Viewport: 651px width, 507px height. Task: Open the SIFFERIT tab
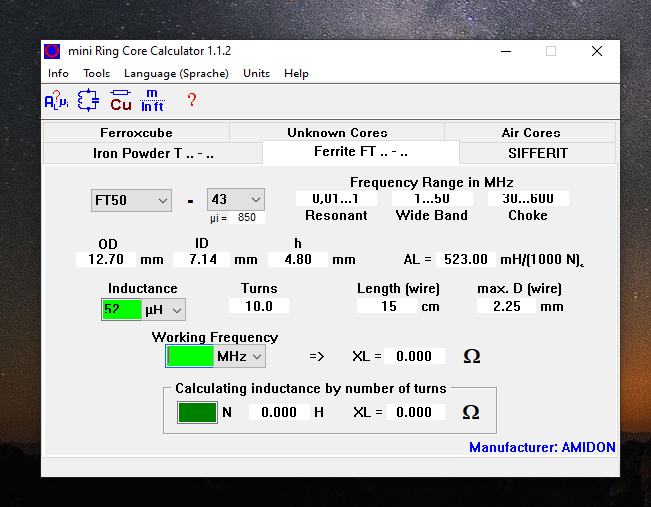point(537,153)
